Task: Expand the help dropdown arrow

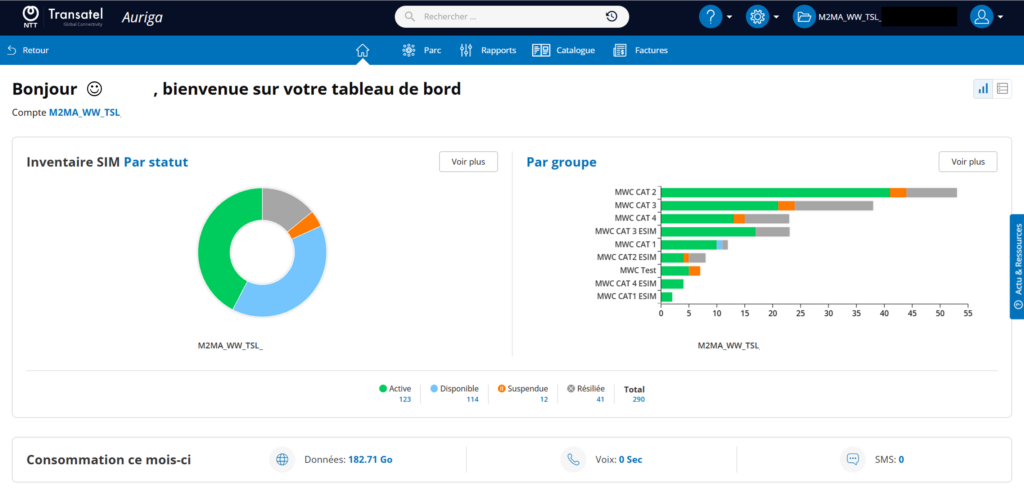Action: (729, 18)
